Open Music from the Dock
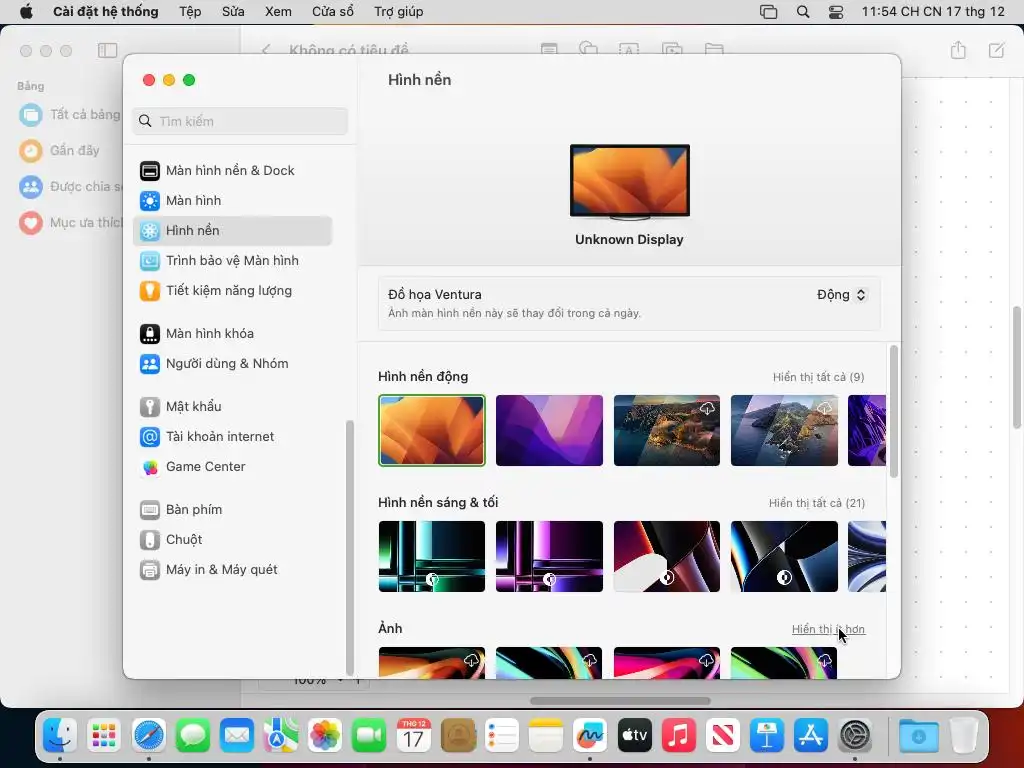1024x768 pixels. click(679, 735)
